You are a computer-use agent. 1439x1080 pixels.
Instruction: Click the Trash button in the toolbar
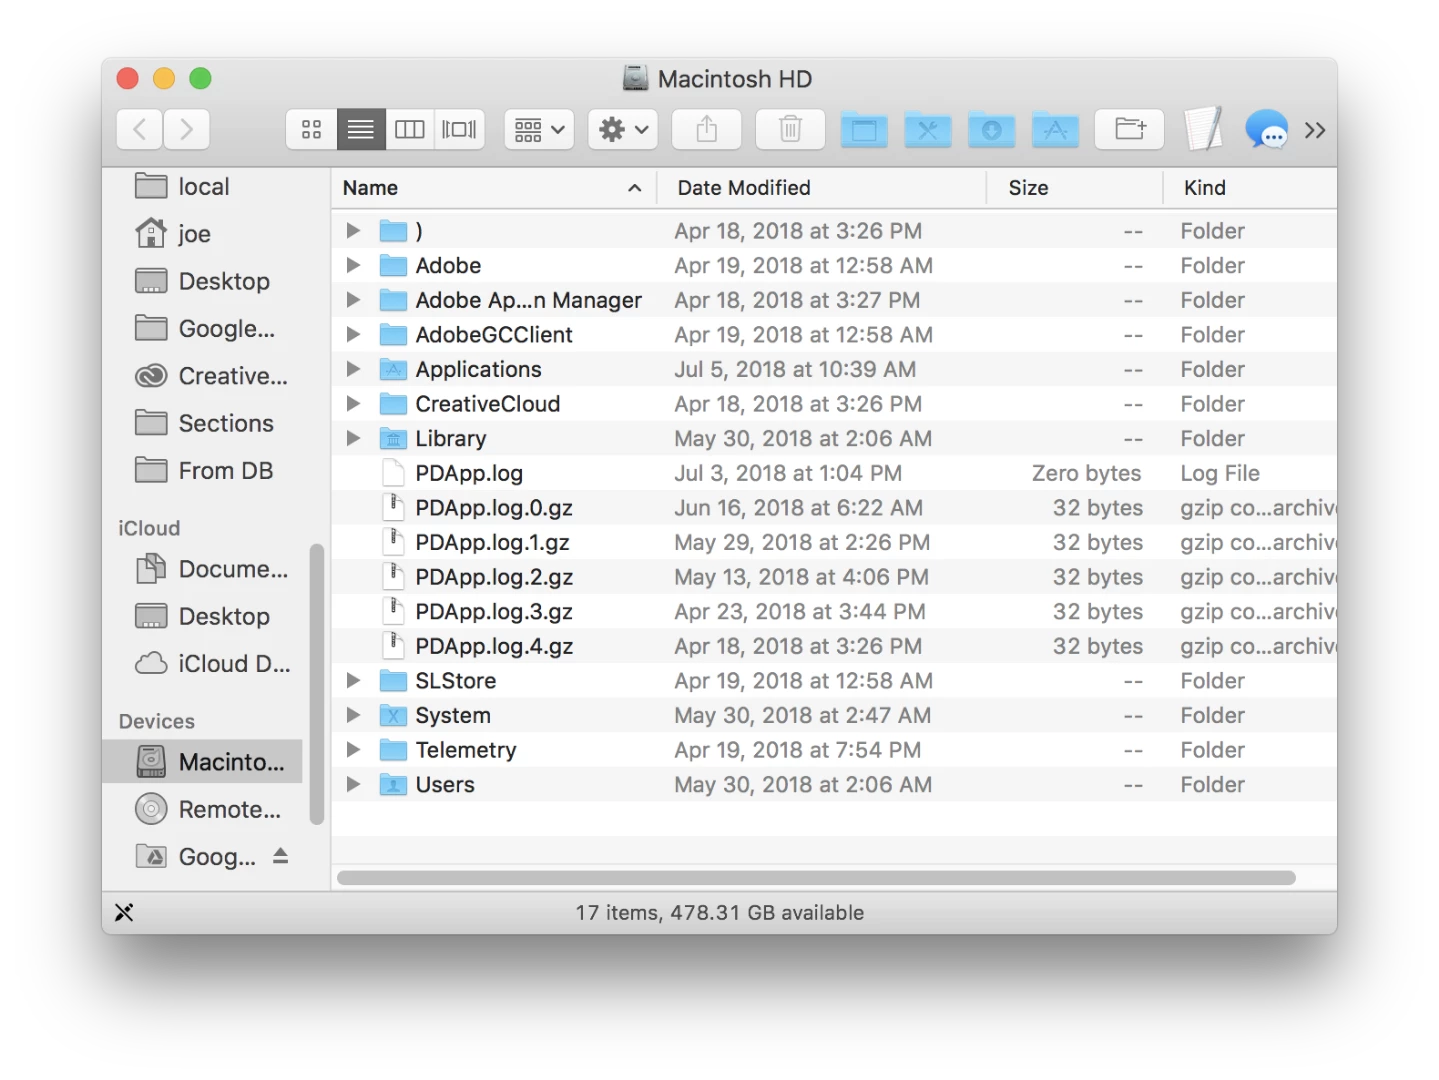[x=790, y=129]
